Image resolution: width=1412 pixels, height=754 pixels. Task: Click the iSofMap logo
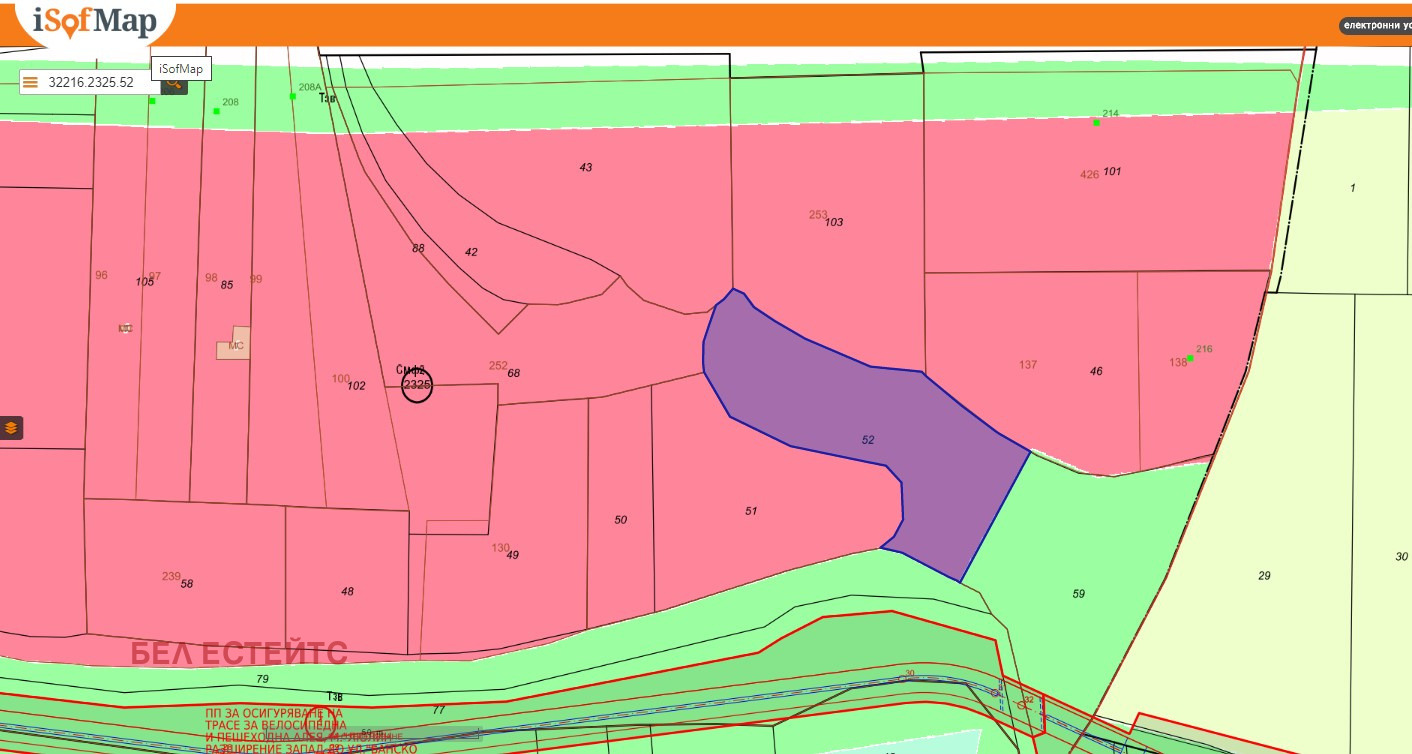94,22
